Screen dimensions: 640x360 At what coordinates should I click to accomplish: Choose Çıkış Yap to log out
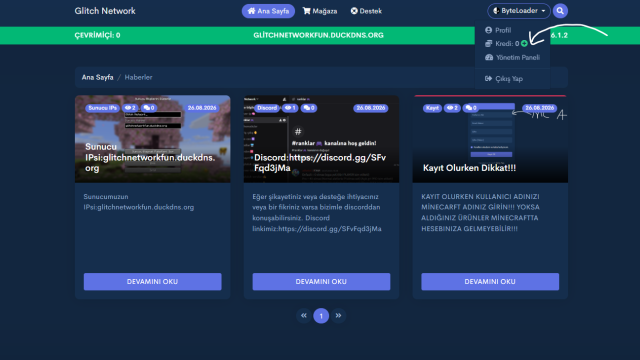click(x=504, y=79)
